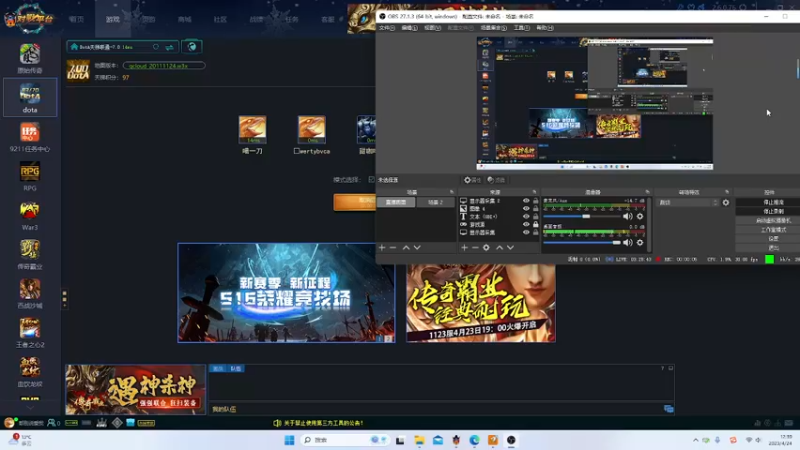Move source up in the sources toolbar
Image resolution: width=800 pixels, height=450 pixels.
499,247
